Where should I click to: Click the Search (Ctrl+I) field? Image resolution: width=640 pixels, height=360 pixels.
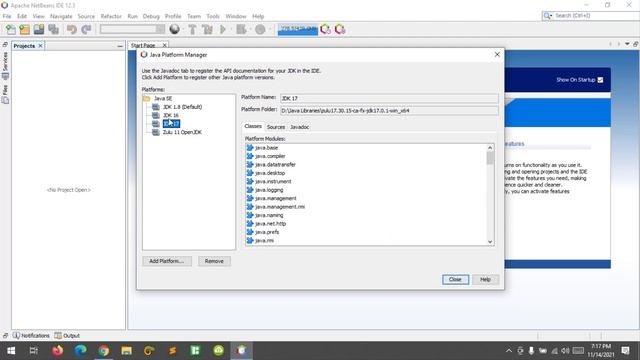tap(596, 16)
